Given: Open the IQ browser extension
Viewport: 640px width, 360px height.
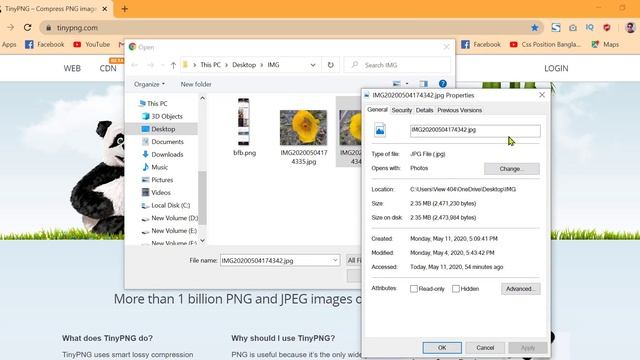Looking at the screenshot, I should coord(589,28).
